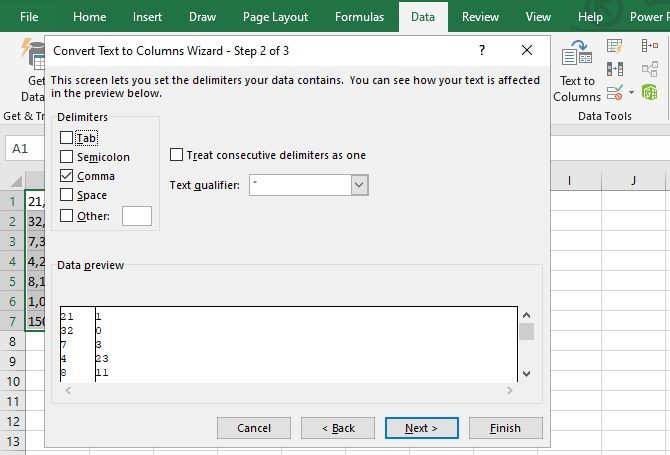670x455 pixels.
Task: Enable the Tab delimiter checkbox
Action: pyautogui.click(x=67, y=138)
